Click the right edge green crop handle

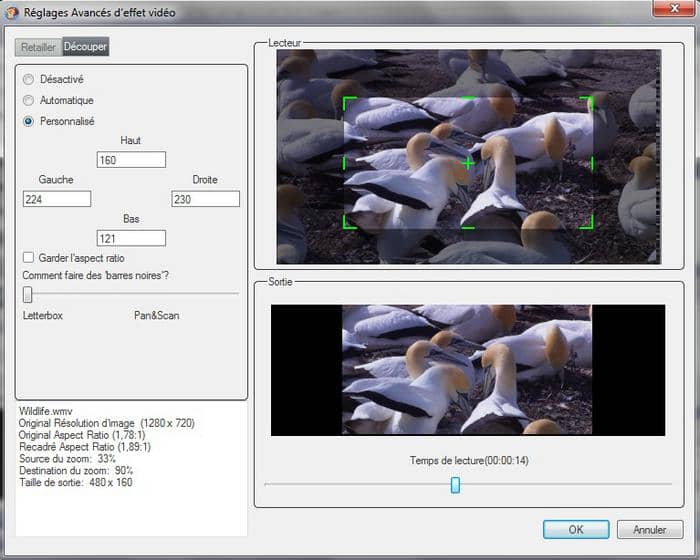592,163
